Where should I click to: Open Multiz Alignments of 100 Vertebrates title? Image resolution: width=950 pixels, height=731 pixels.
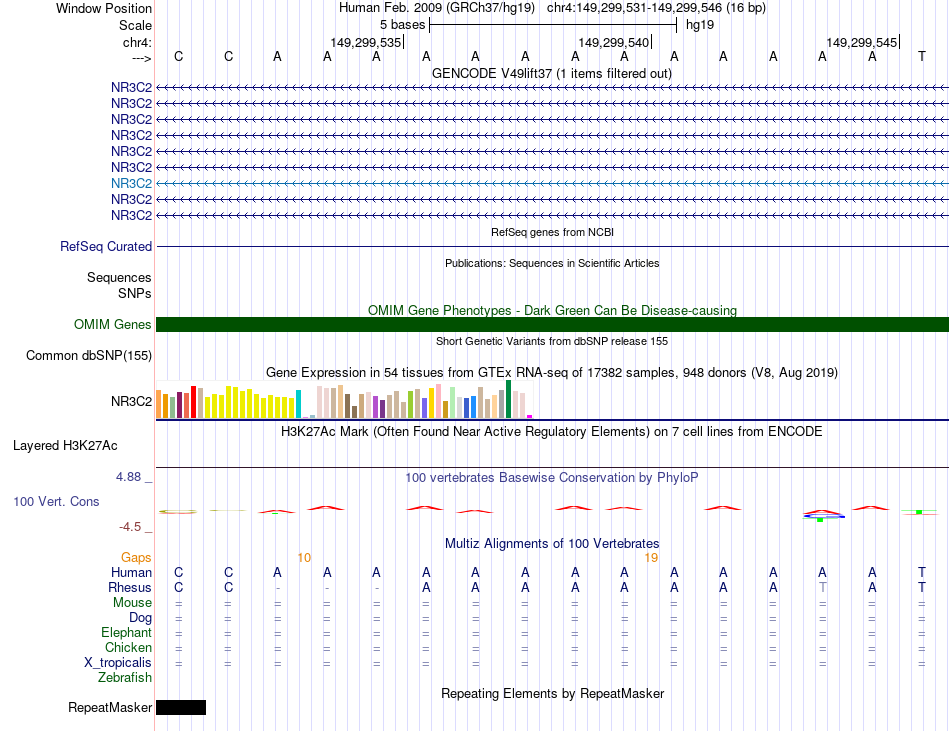552,543
